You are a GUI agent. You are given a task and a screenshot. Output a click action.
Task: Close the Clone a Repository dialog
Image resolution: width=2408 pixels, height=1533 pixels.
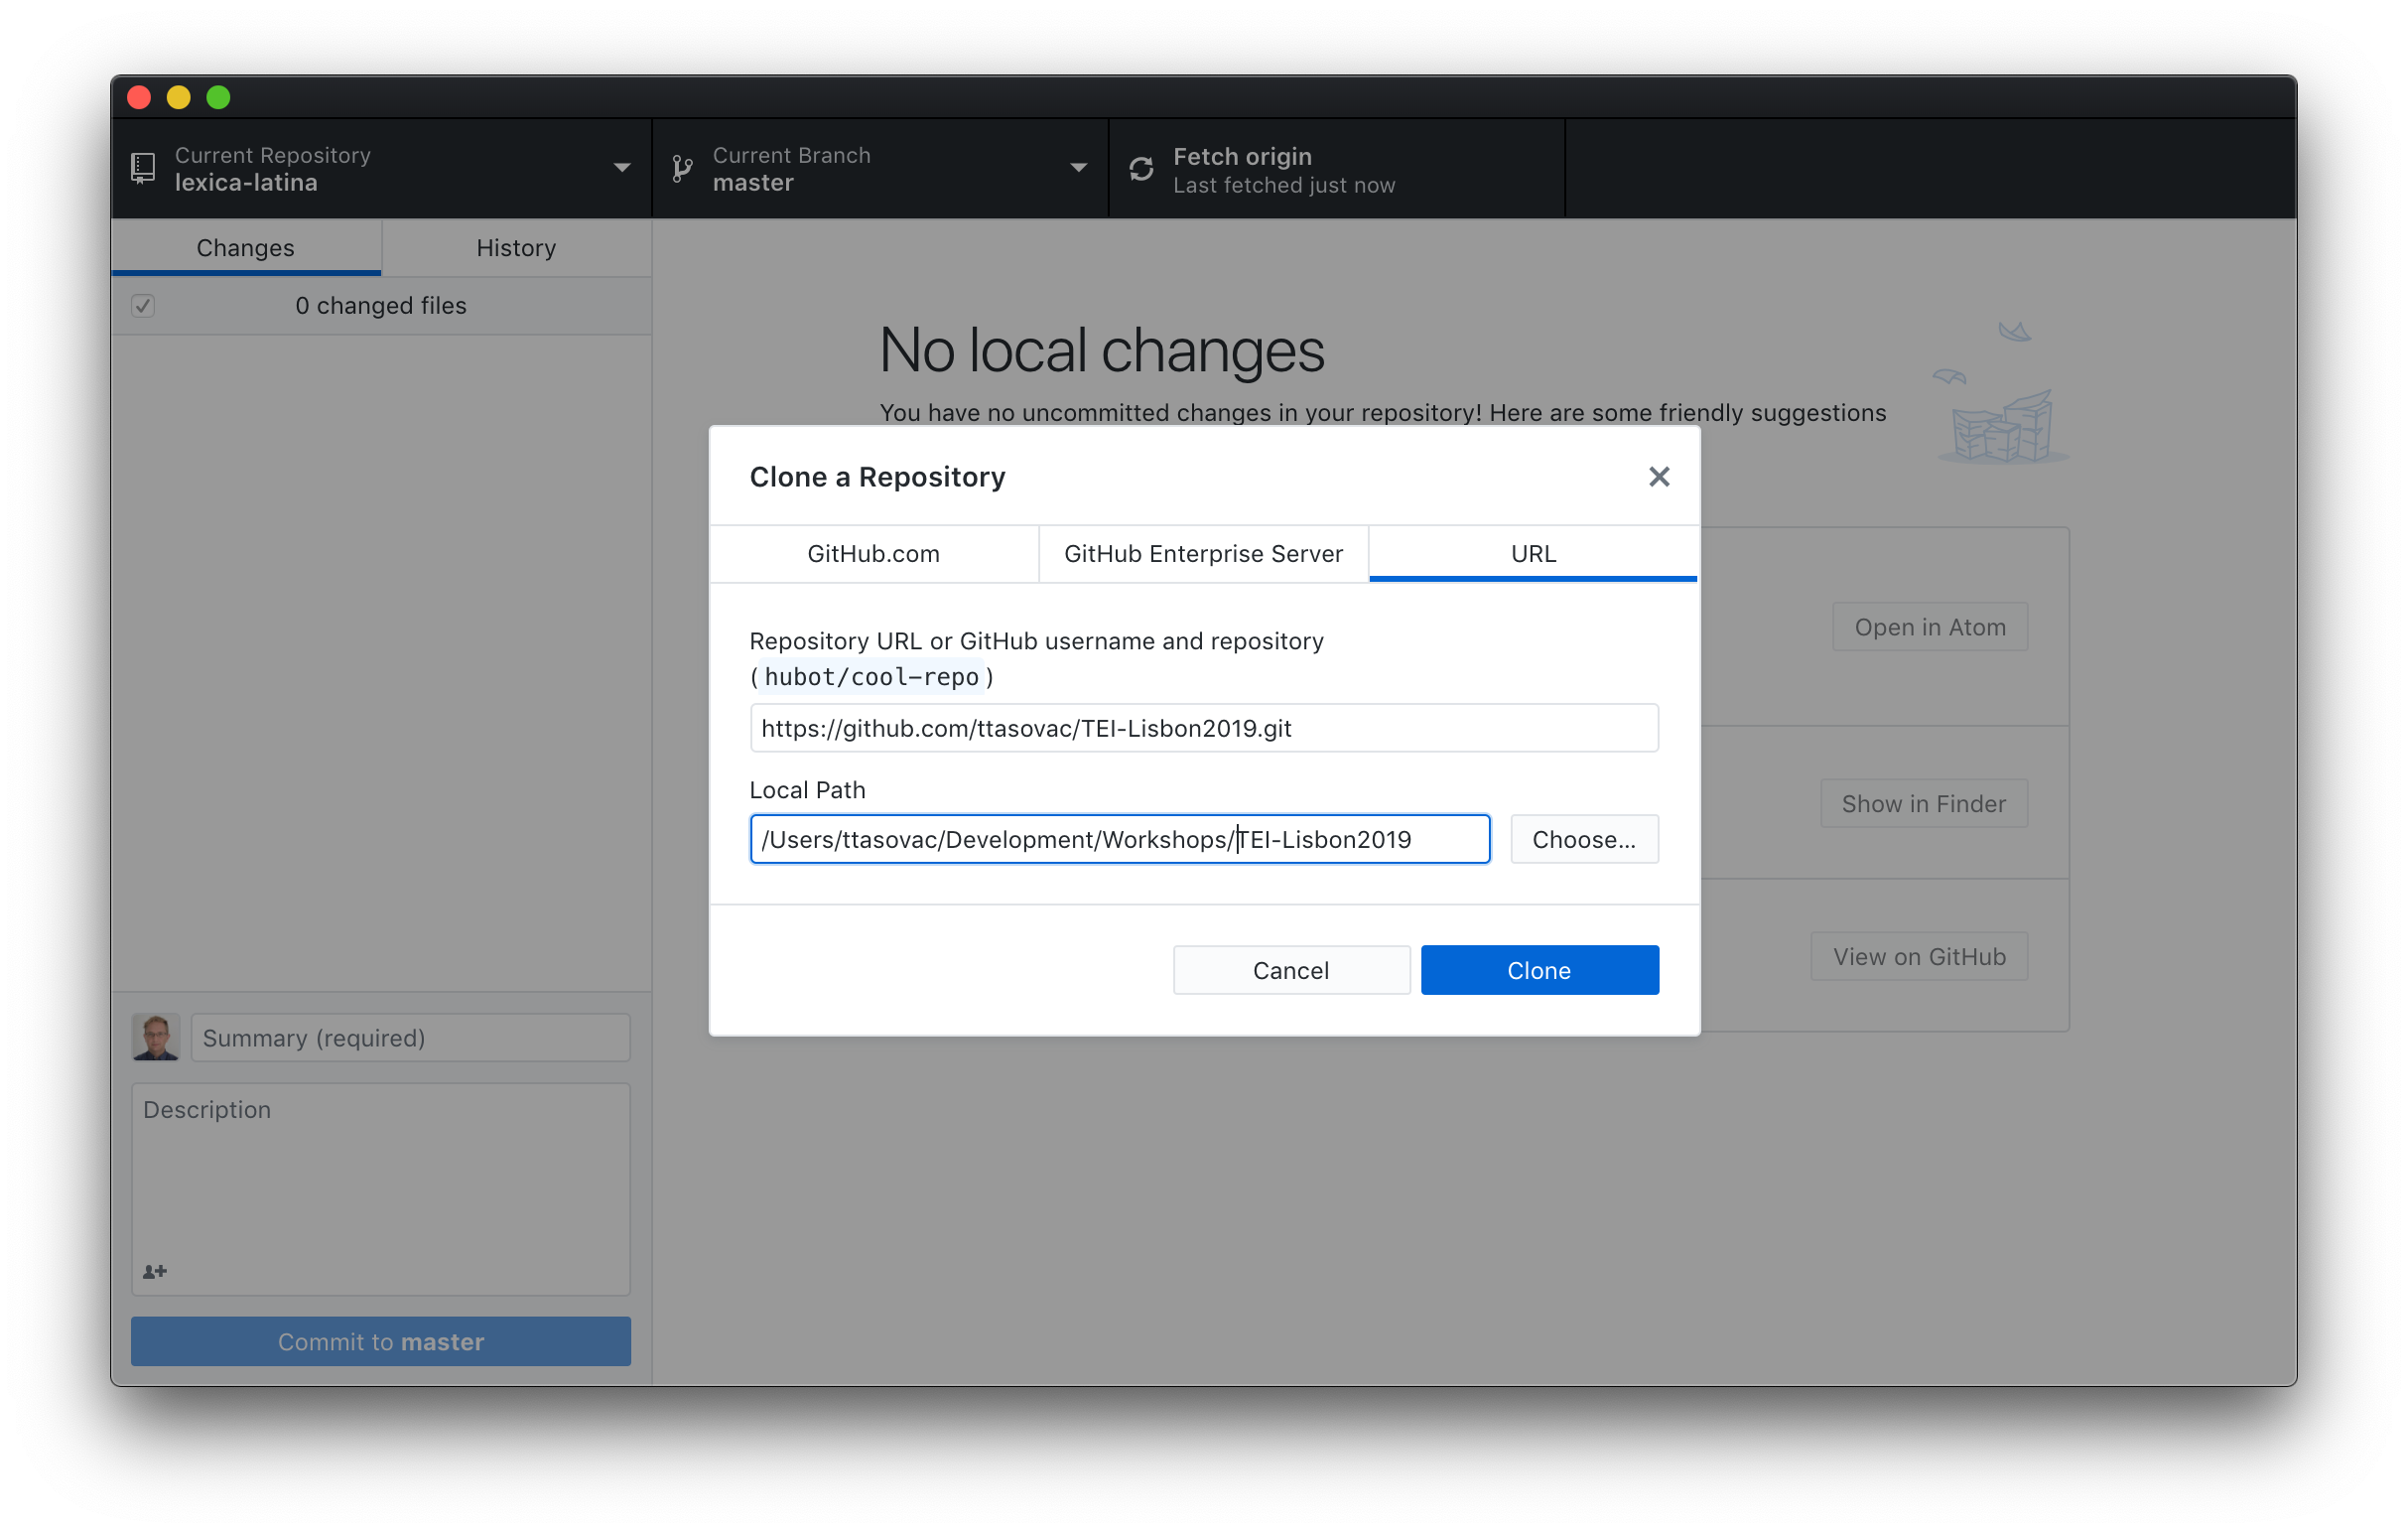1658,477
